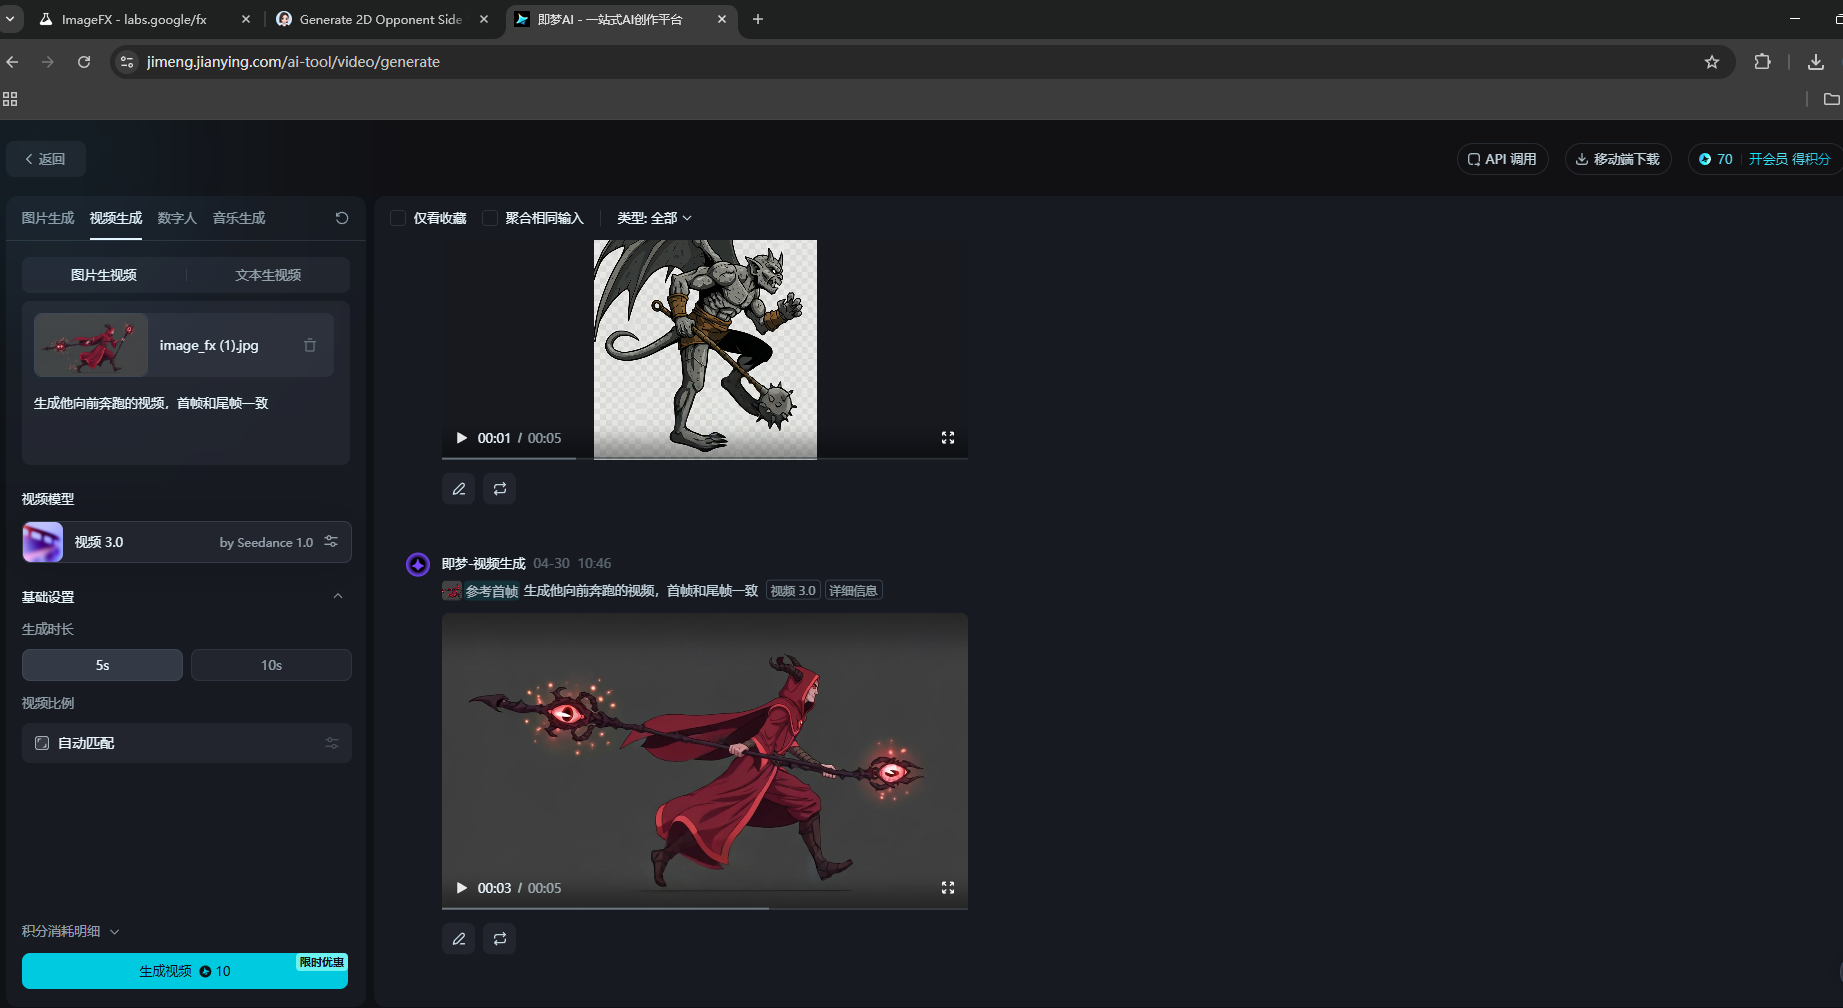
Task: View site information icon in address bar
Action: 127,62
